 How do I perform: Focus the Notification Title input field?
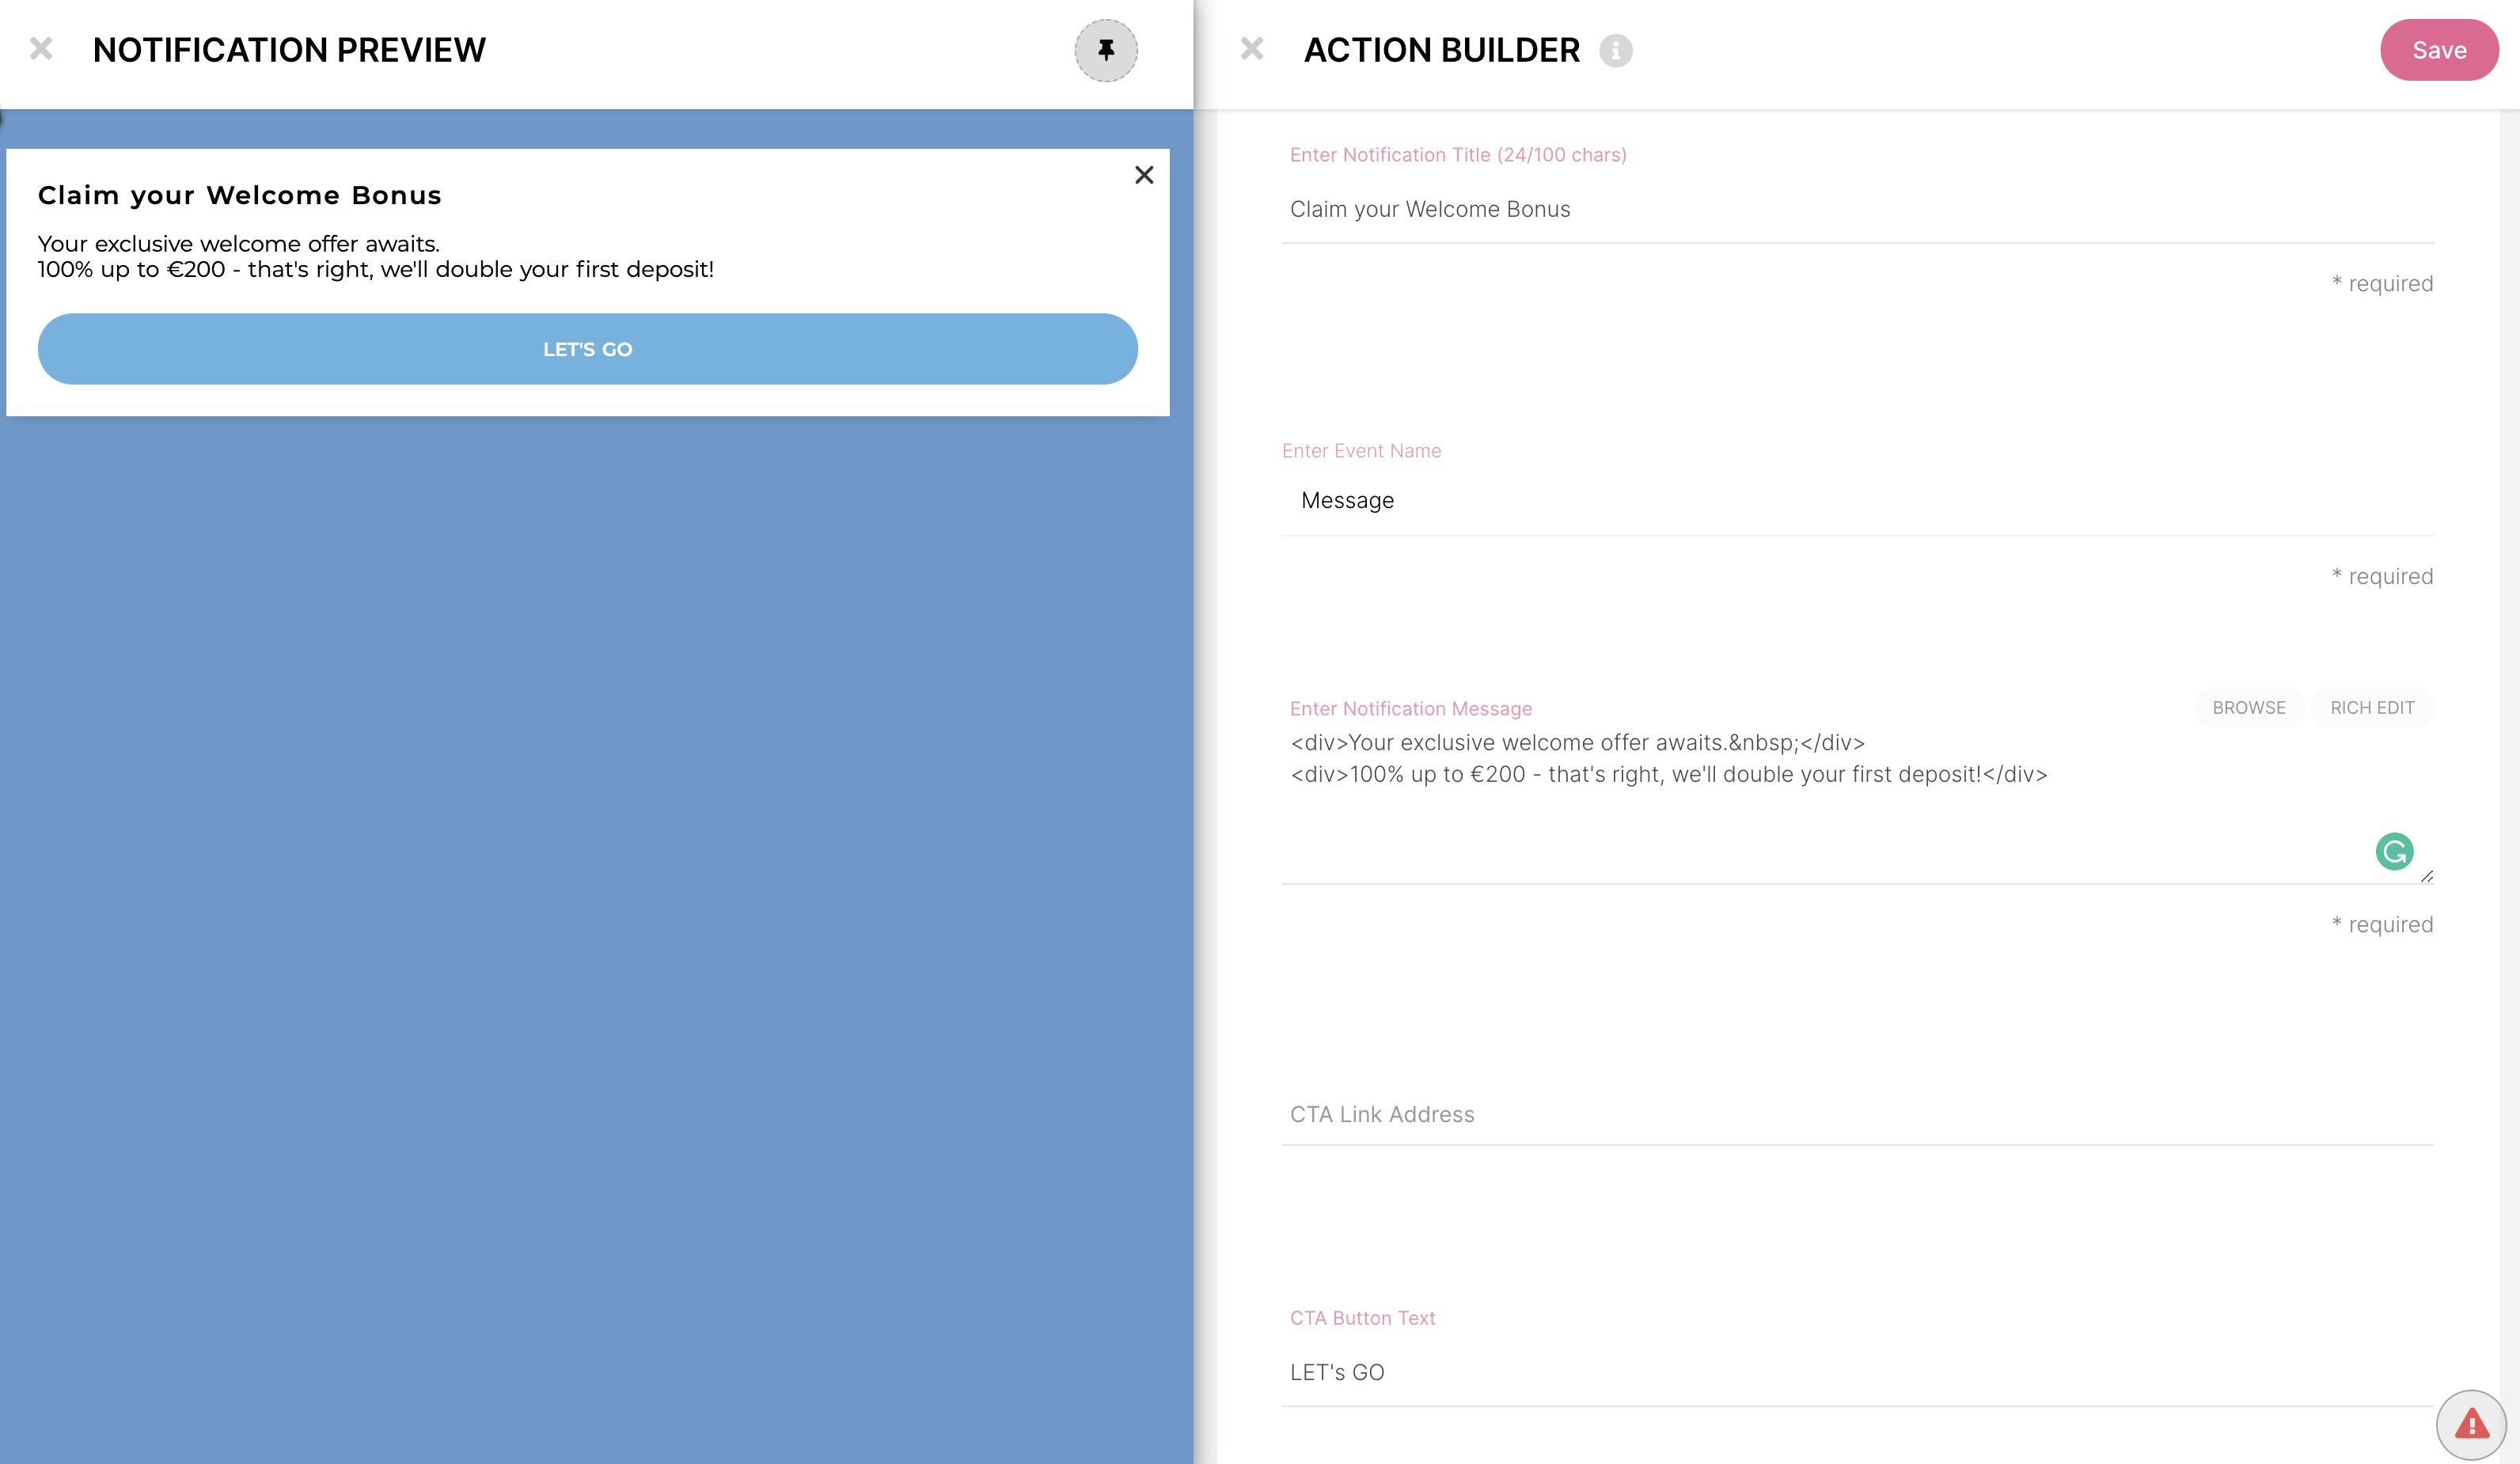(1857, 209)
